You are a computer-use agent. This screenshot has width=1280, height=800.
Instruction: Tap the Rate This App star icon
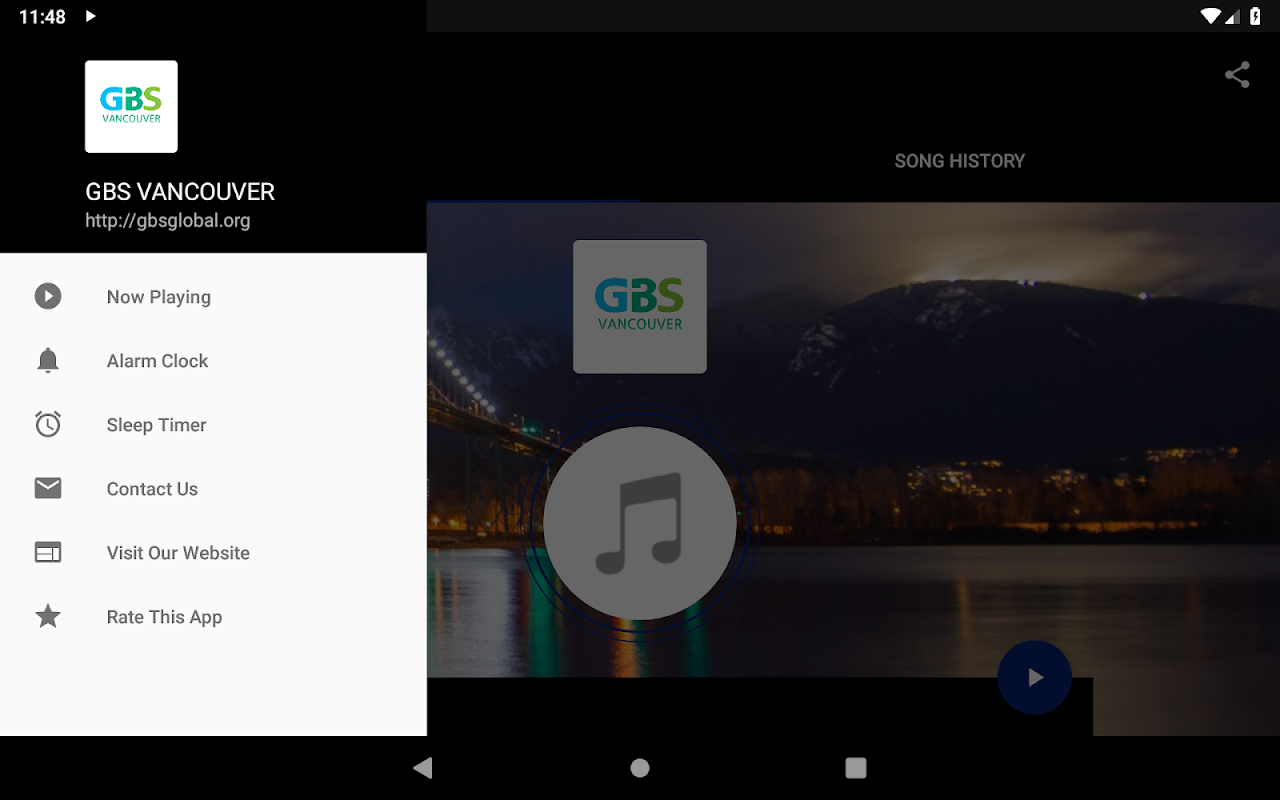coord(48,616)
